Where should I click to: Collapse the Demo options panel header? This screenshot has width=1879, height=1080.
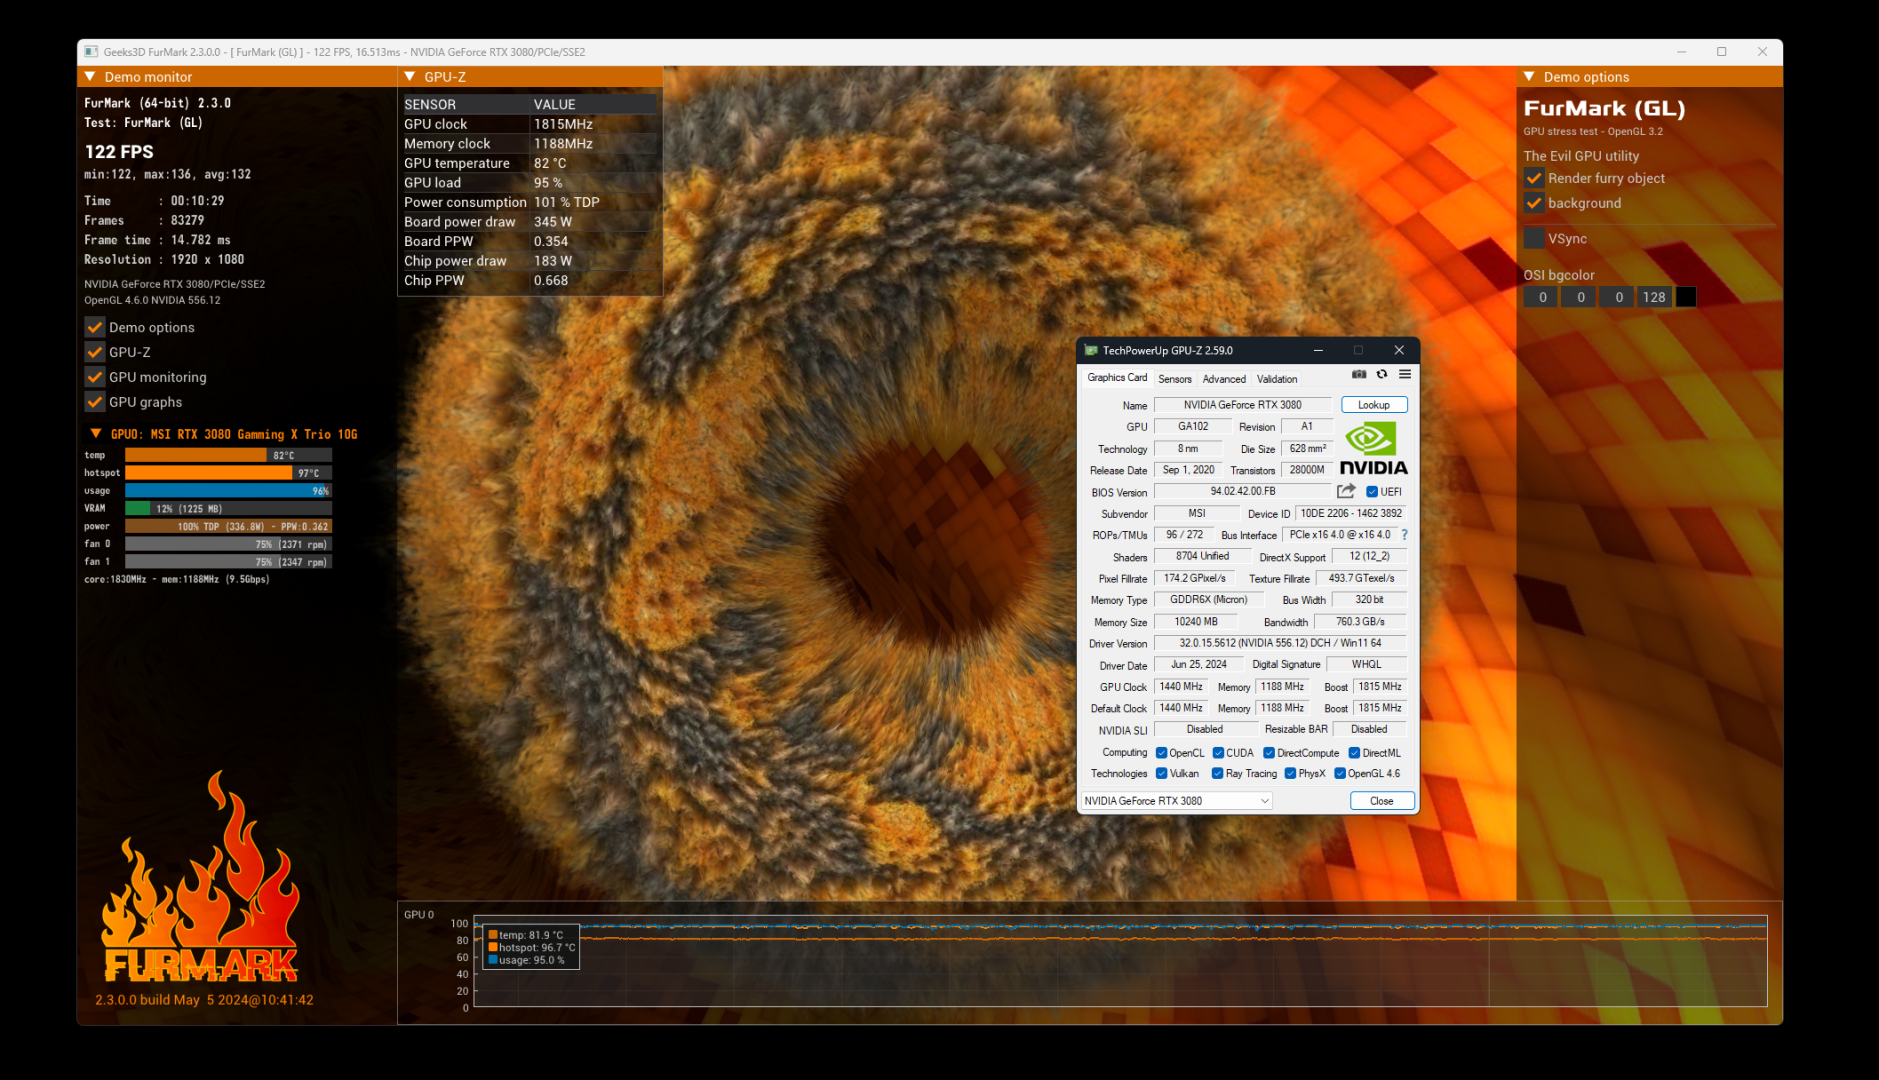(x=1529, y=77)
